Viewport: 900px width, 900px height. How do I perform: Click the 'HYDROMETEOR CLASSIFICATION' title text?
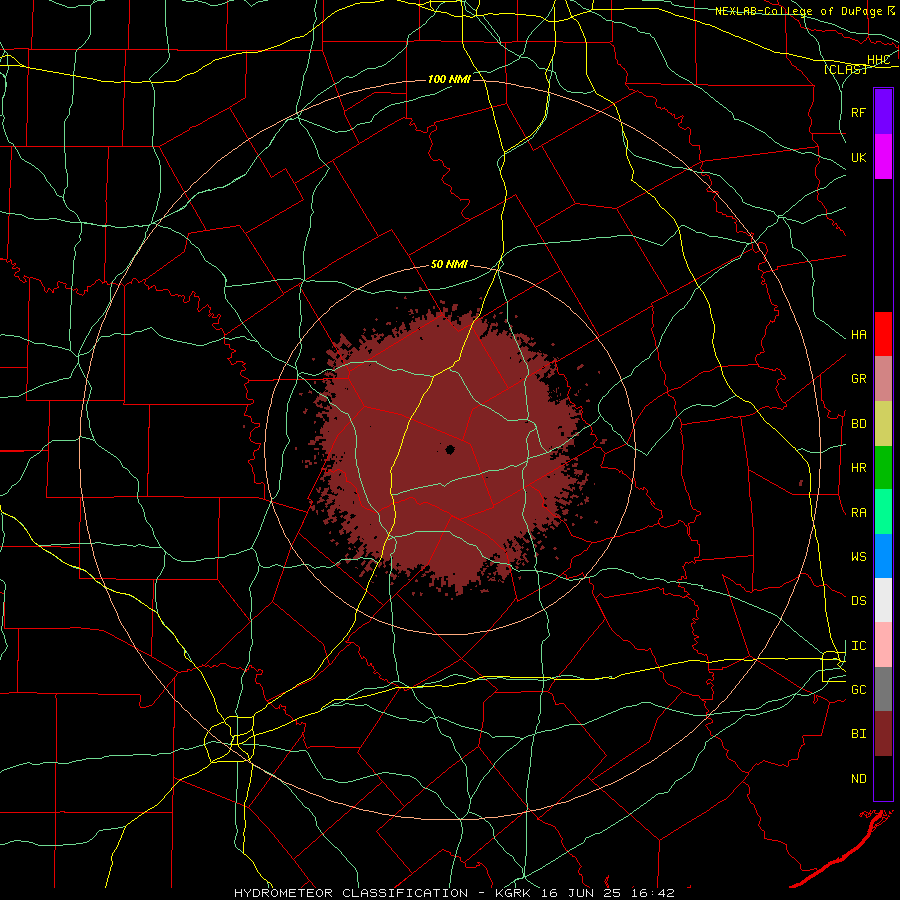pos(351,893)
